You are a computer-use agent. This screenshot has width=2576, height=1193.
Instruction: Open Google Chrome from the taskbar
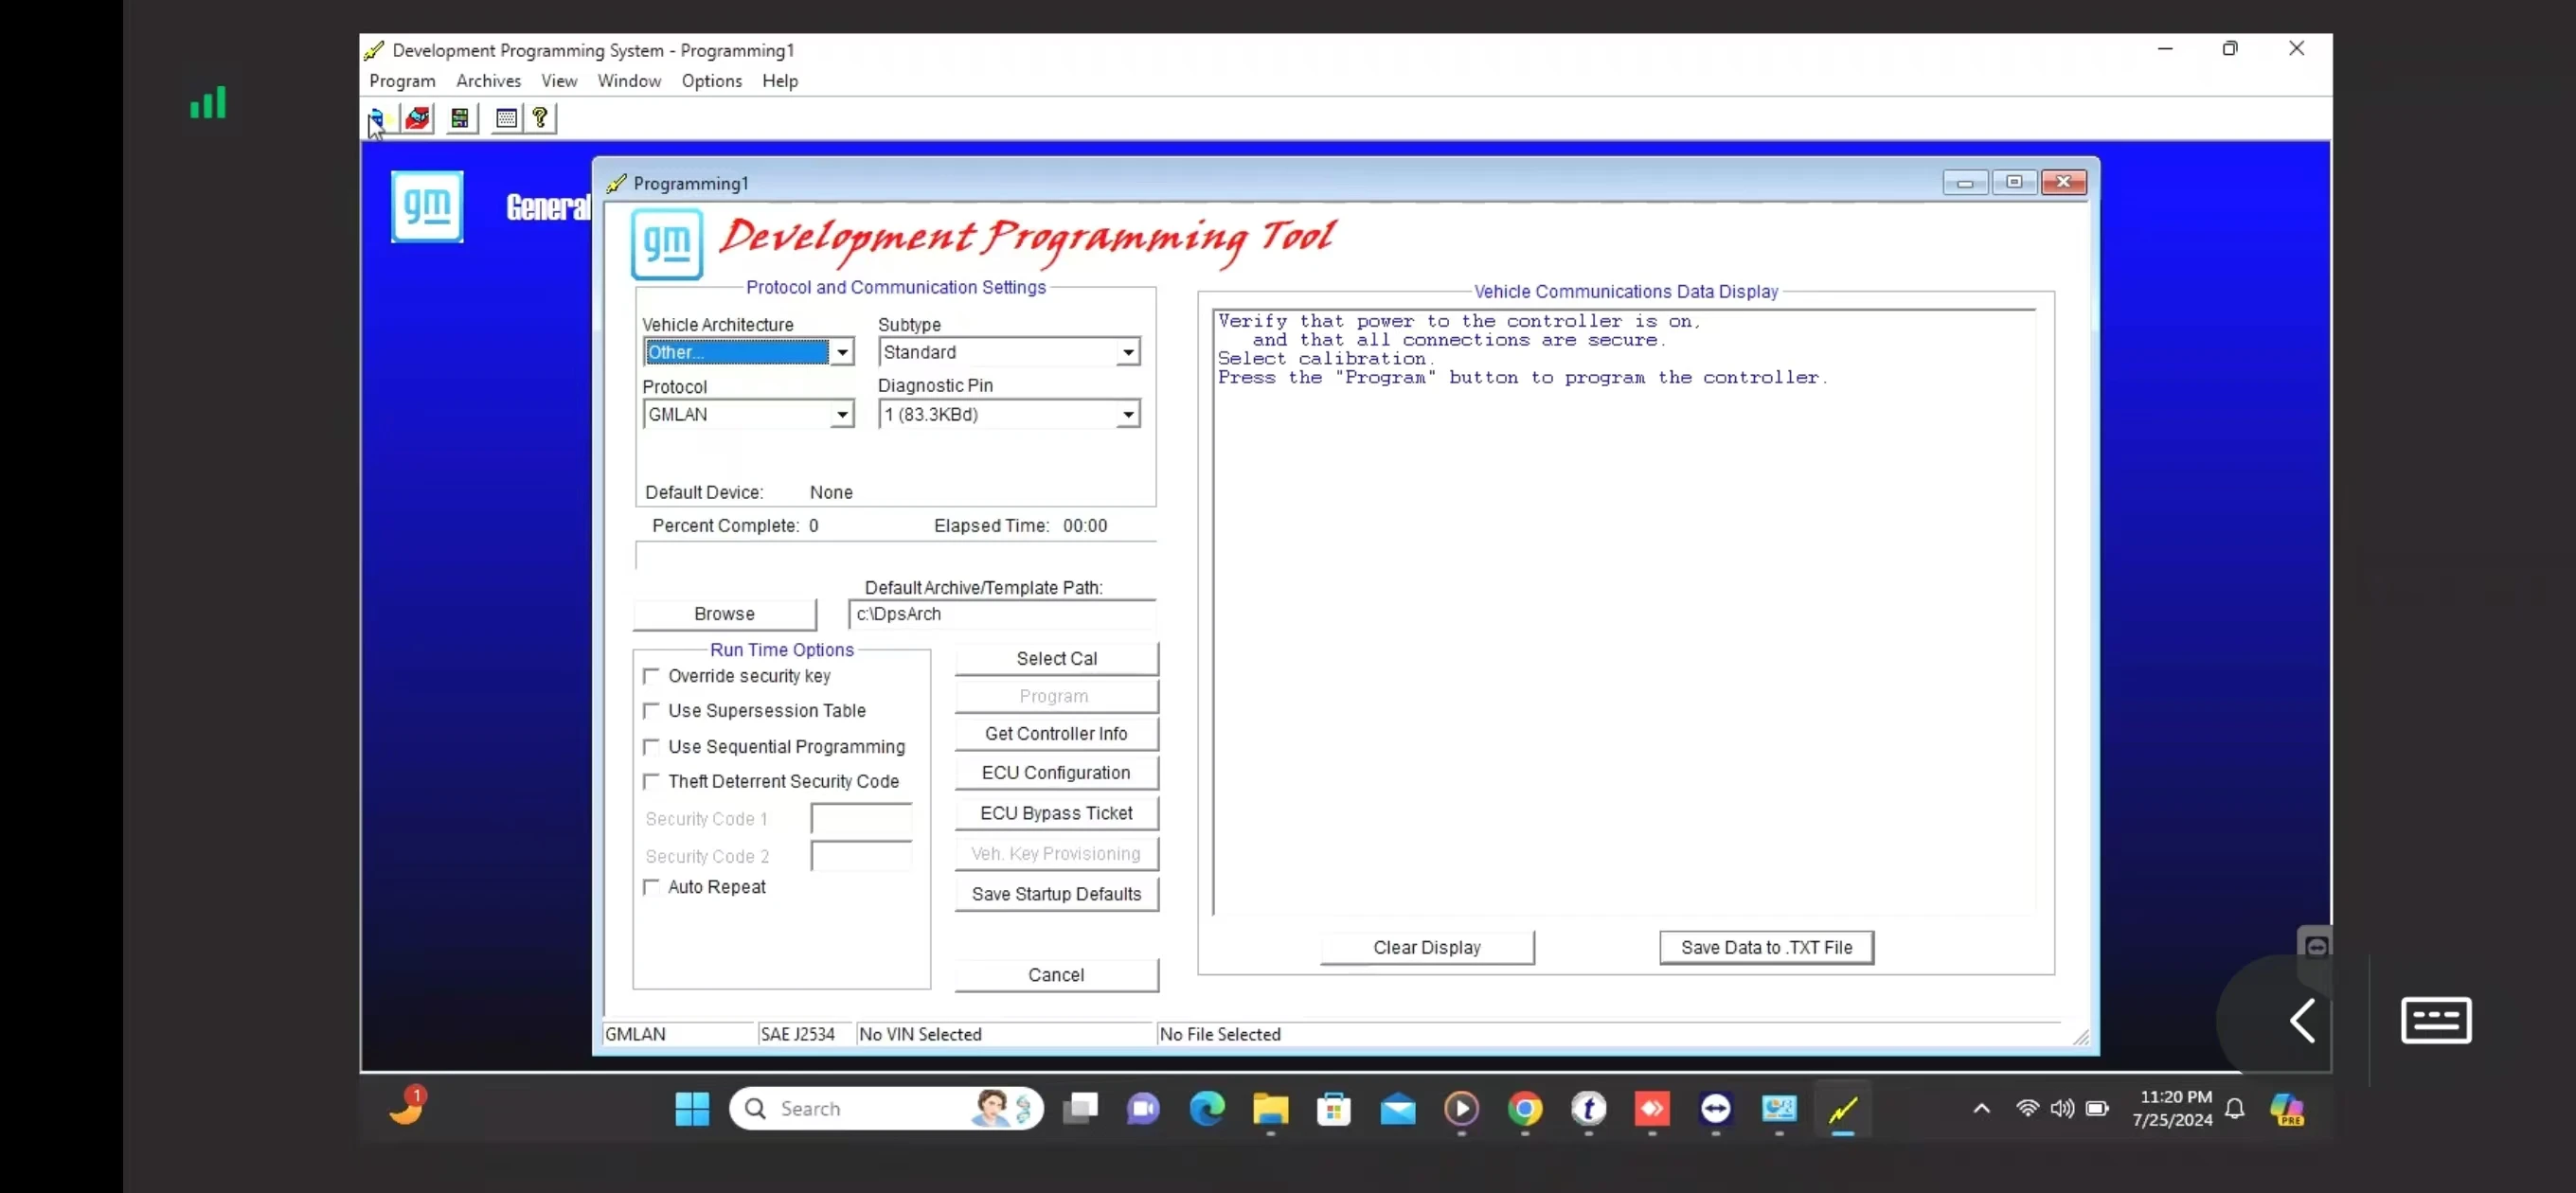coord(1525,1108)
